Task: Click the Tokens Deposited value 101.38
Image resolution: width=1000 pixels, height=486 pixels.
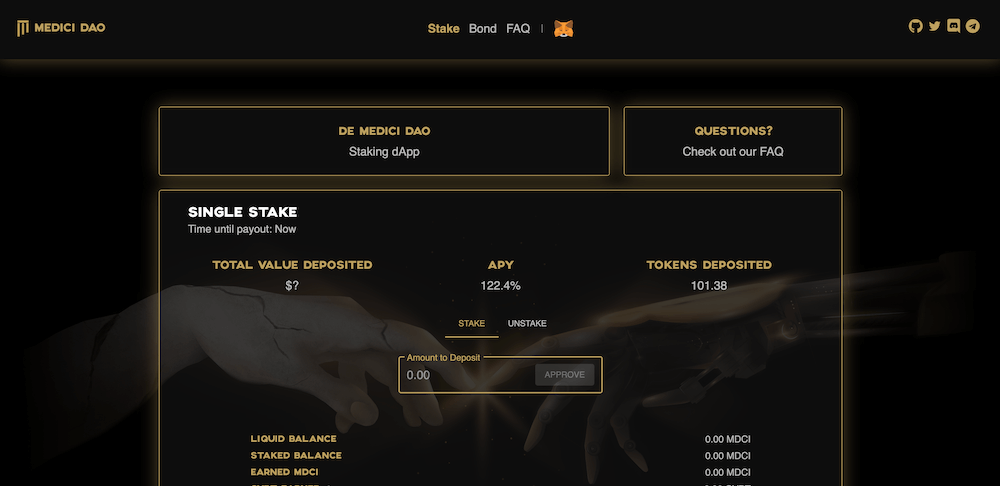Action: [709, 286]
